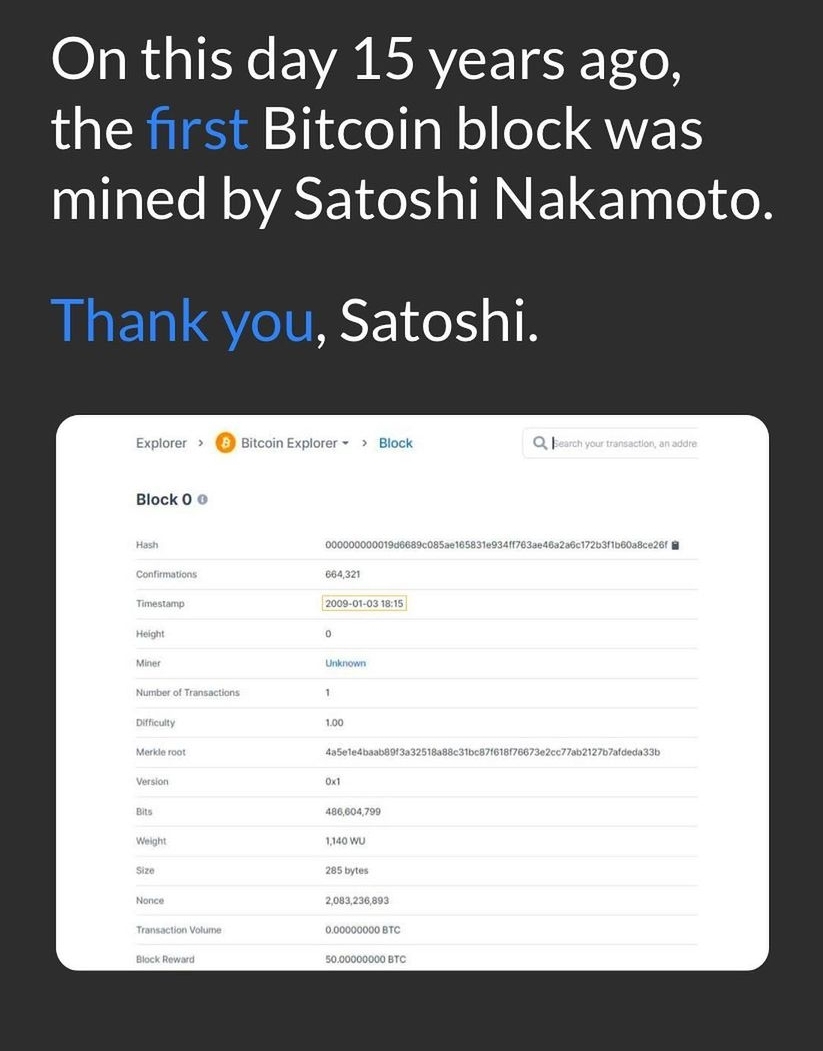Click the blue word "first" in headline
Screen dimensions: 823x1051
click(x=197, y=130)
